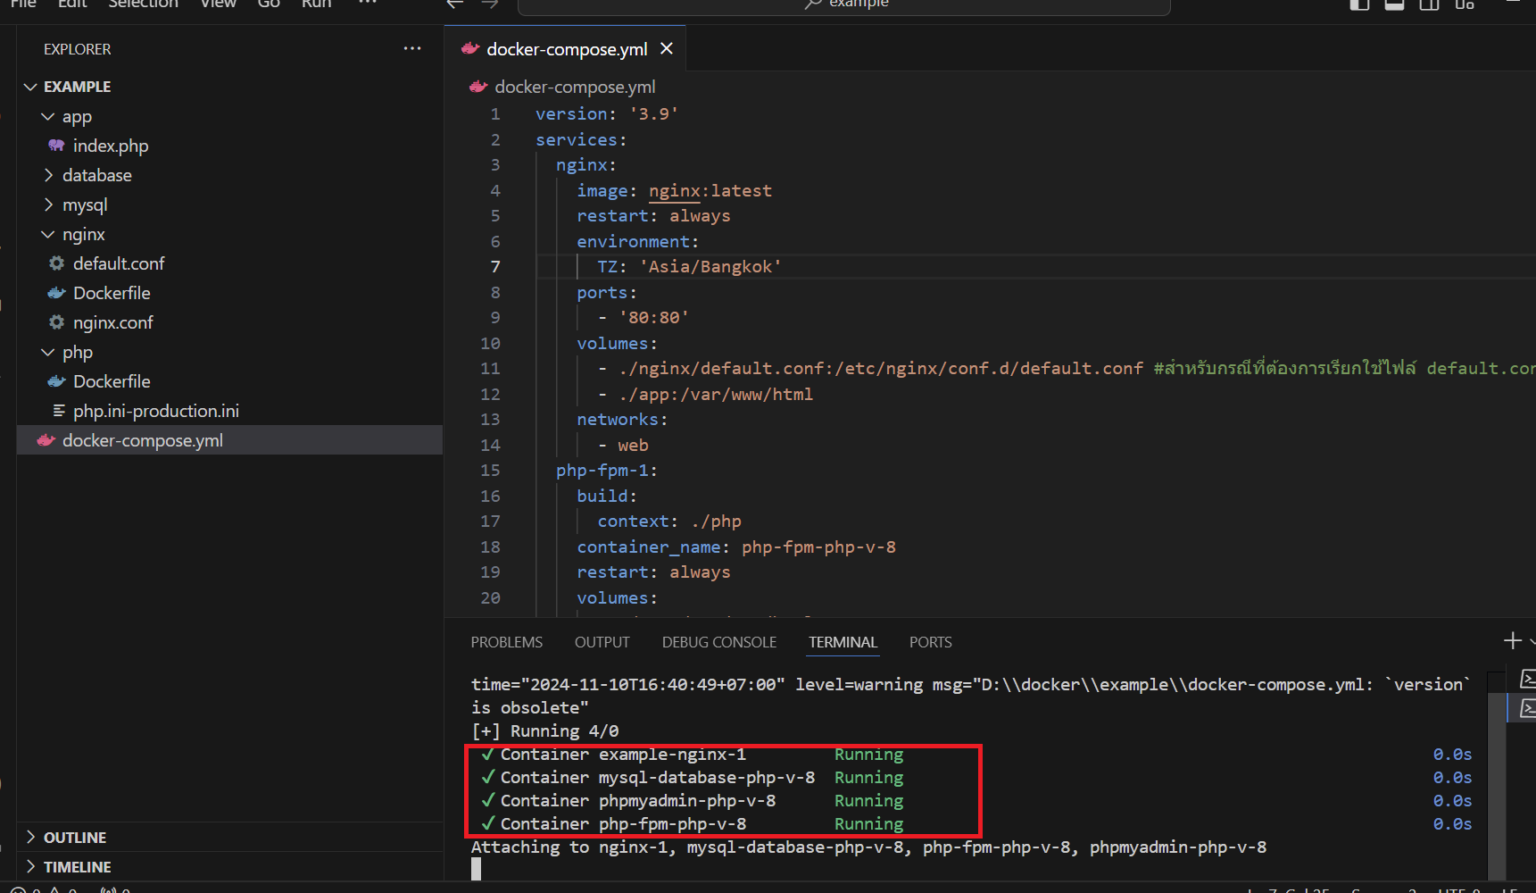Click the PHP elephant icon beside index.php
This screenshot has height=893, width=1536.
point(56,145)
